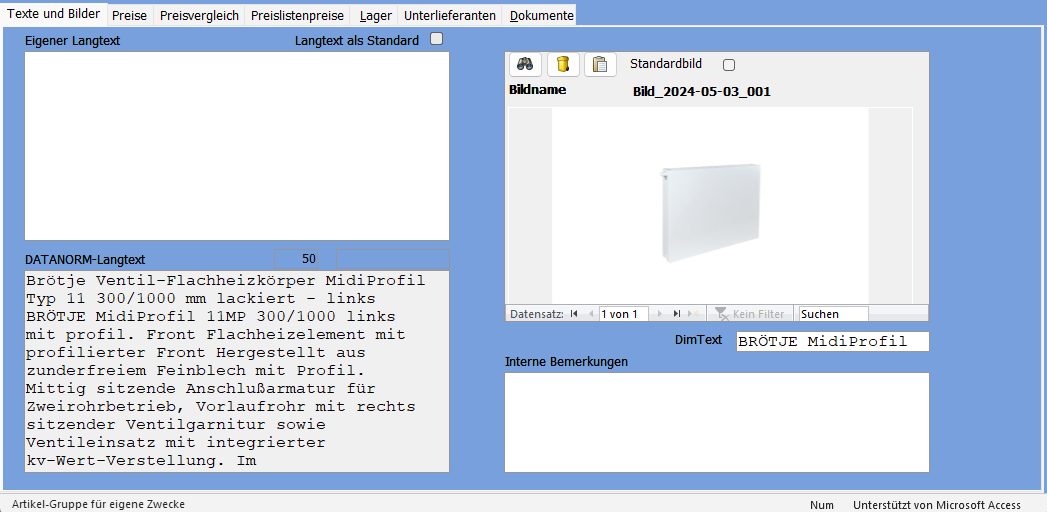Click the Eigener Langtext label
1047x512 pixels.
(72, 40)
